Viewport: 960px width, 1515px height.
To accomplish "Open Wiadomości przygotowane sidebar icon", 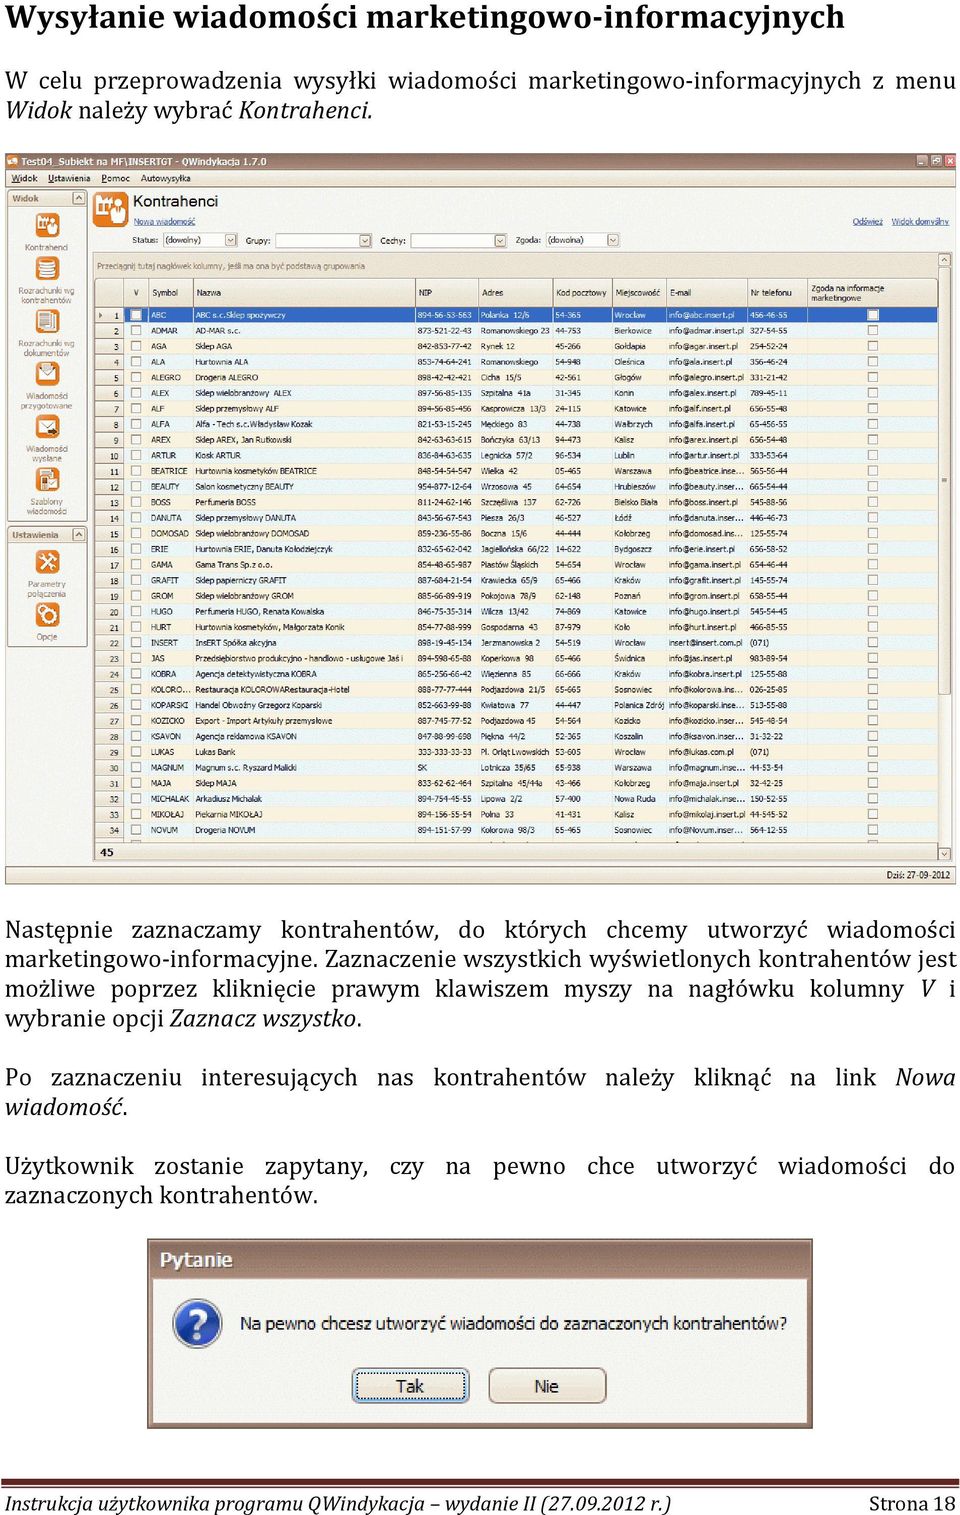I will click(x=47, y=374).
